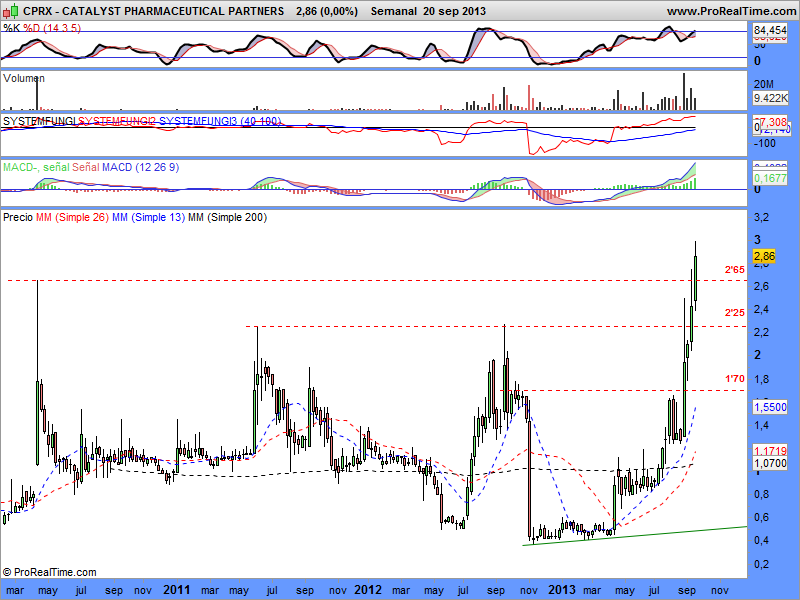This screenshot has height=600, width=800.
Task: Click the candlestick chart icon beside CPRX
Action: click(x=11, y=10)
